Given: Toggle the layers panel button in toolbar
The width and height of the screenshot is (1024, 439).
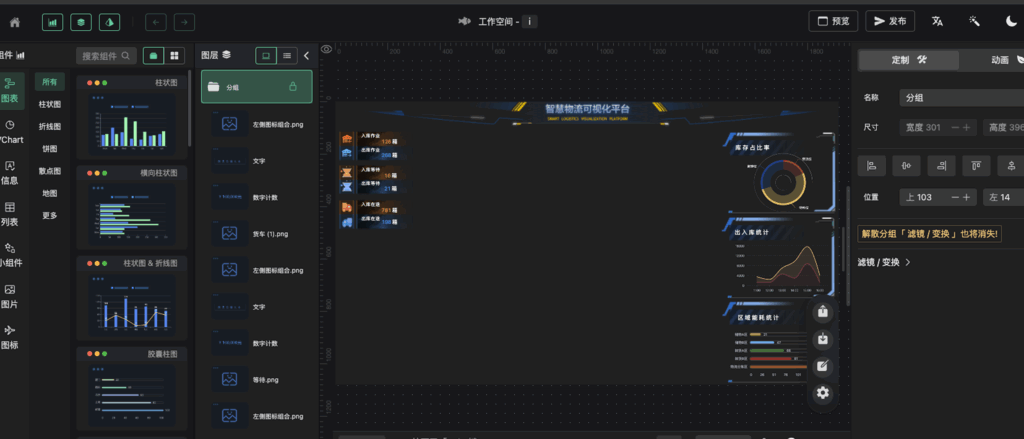Looking at the screenshot, I should tap(81, 21).
